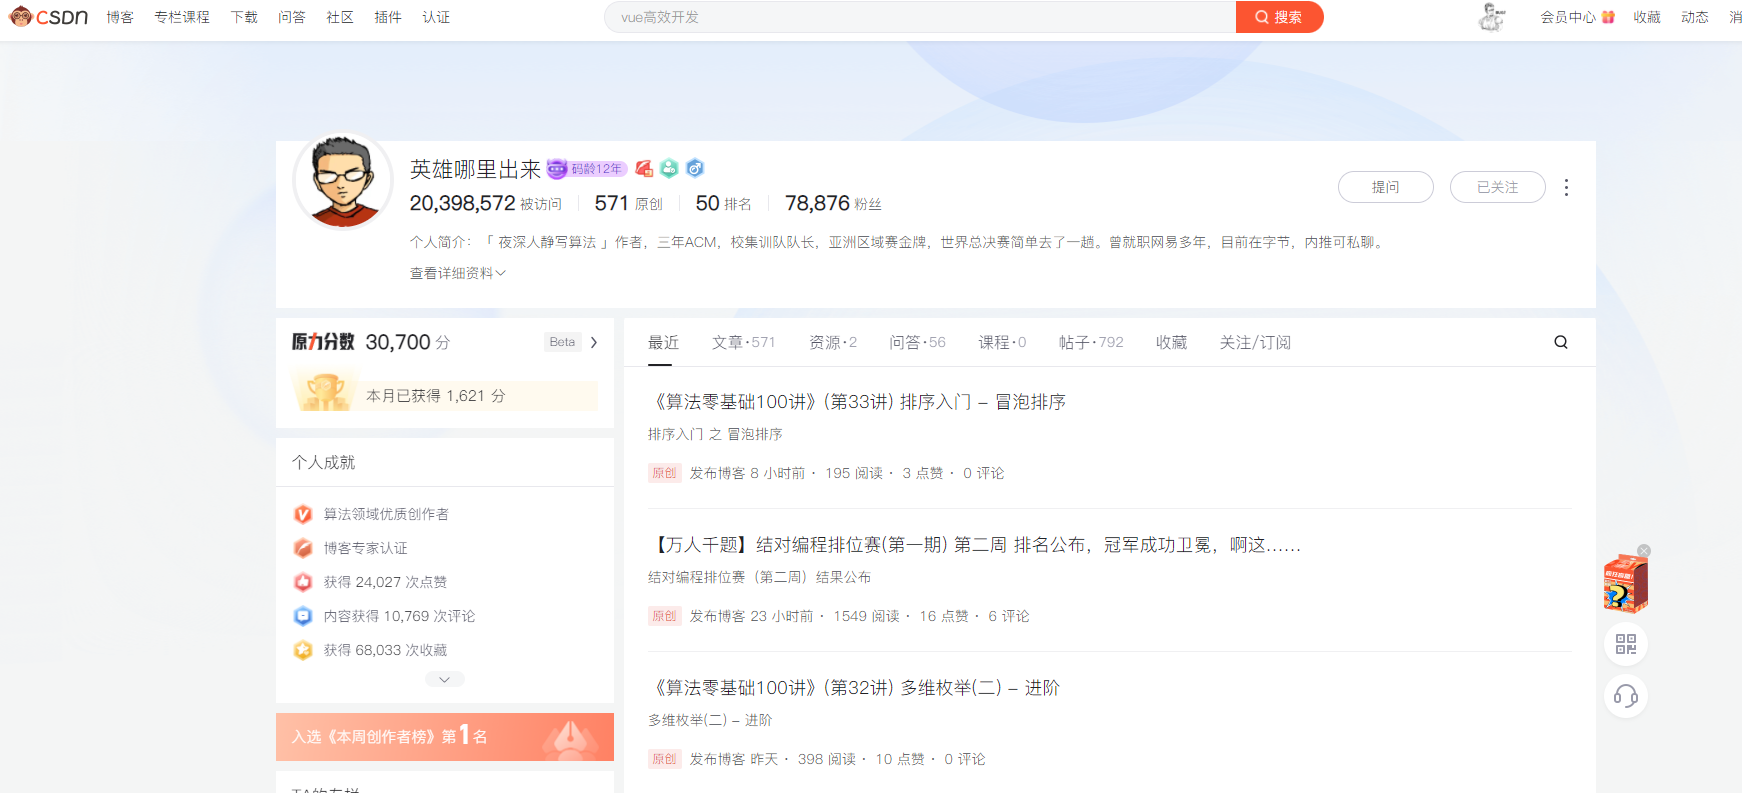Switch to the 收藏 tab
1742x793 pixels.
(x=1171, y=342)
